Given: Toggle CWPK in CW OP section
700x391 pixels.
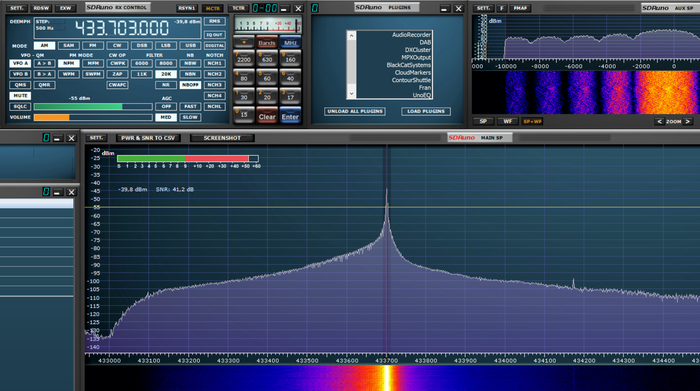Looking at the screenshot, I should pyautogui.click(x=117, y=63).
